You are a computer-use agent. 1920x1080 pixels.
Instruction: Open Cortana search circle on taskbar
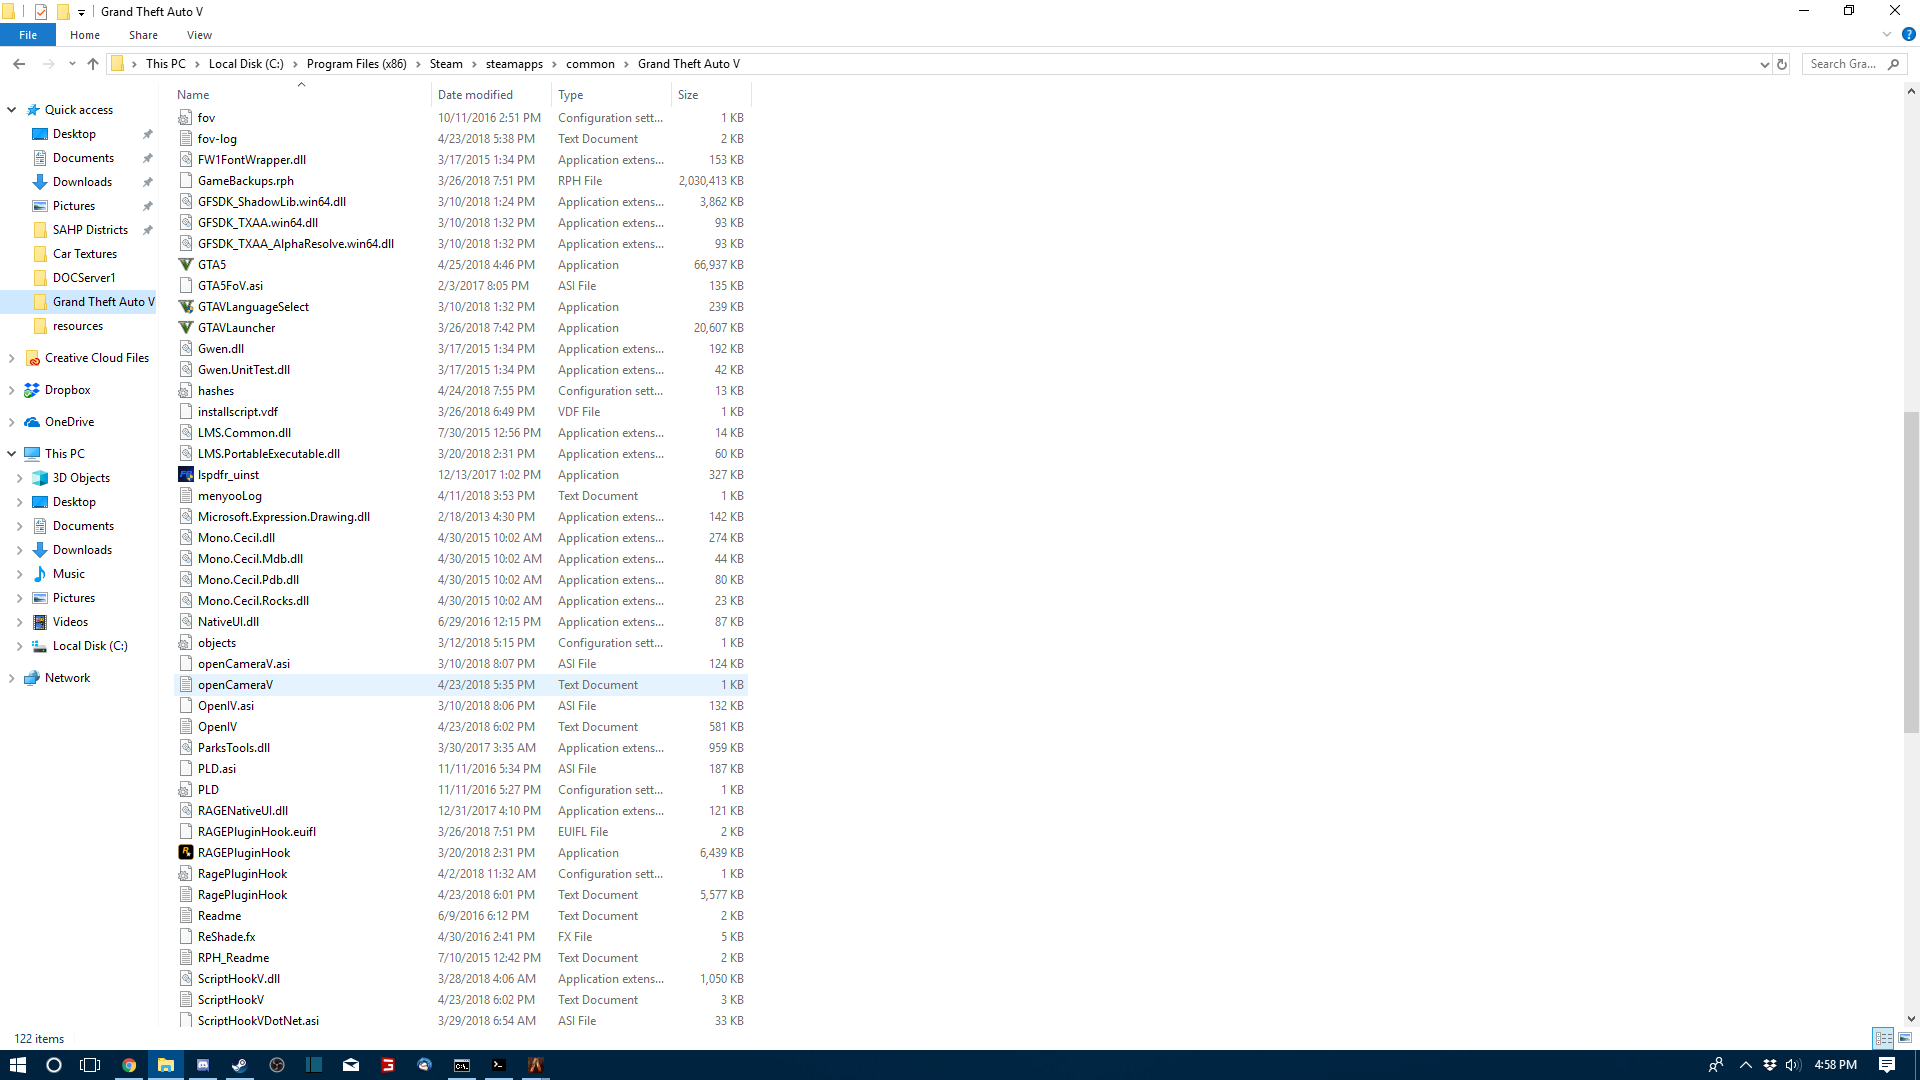[x=54, y=1065]
